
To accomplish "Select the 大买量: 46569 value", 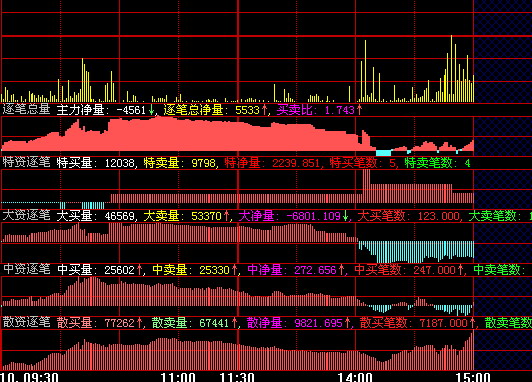I will (96, 216).
